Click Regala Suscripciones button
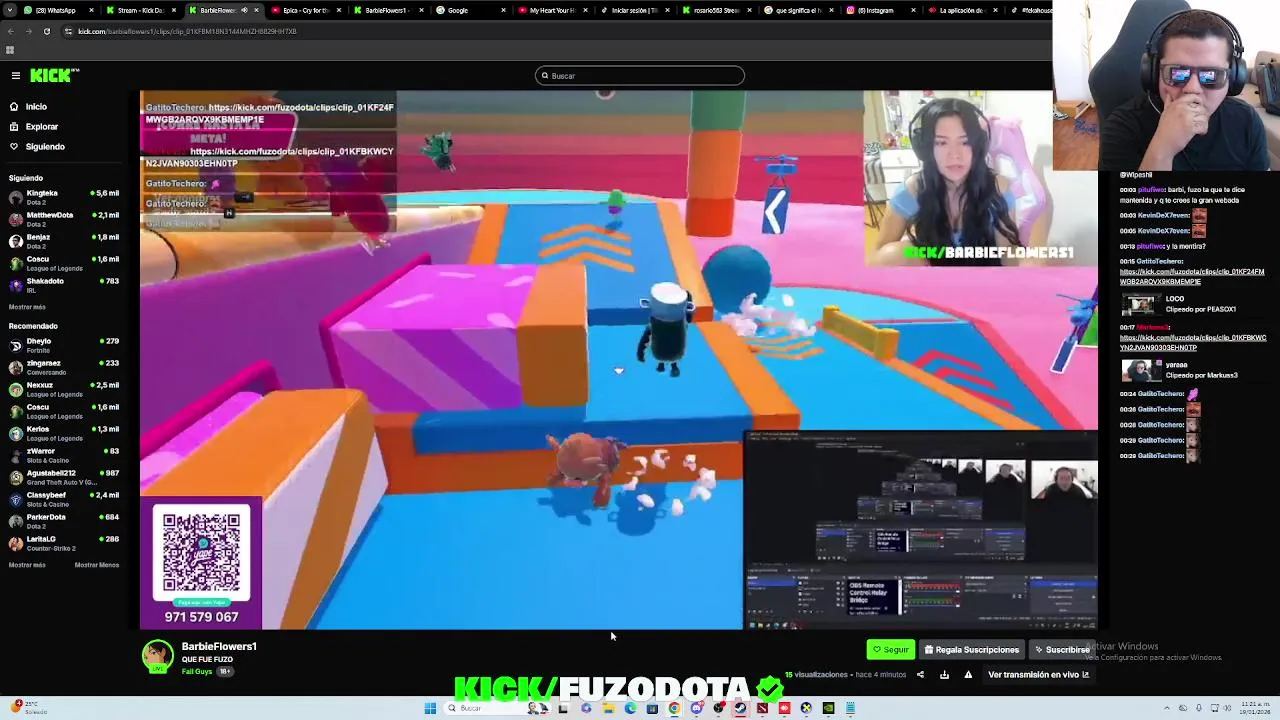 click(x=972, y=650)
